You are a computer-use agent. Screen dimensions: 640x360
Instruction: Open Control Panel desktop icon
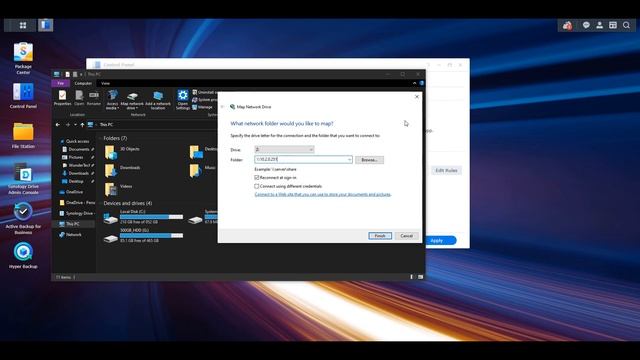tap(23, 96)
